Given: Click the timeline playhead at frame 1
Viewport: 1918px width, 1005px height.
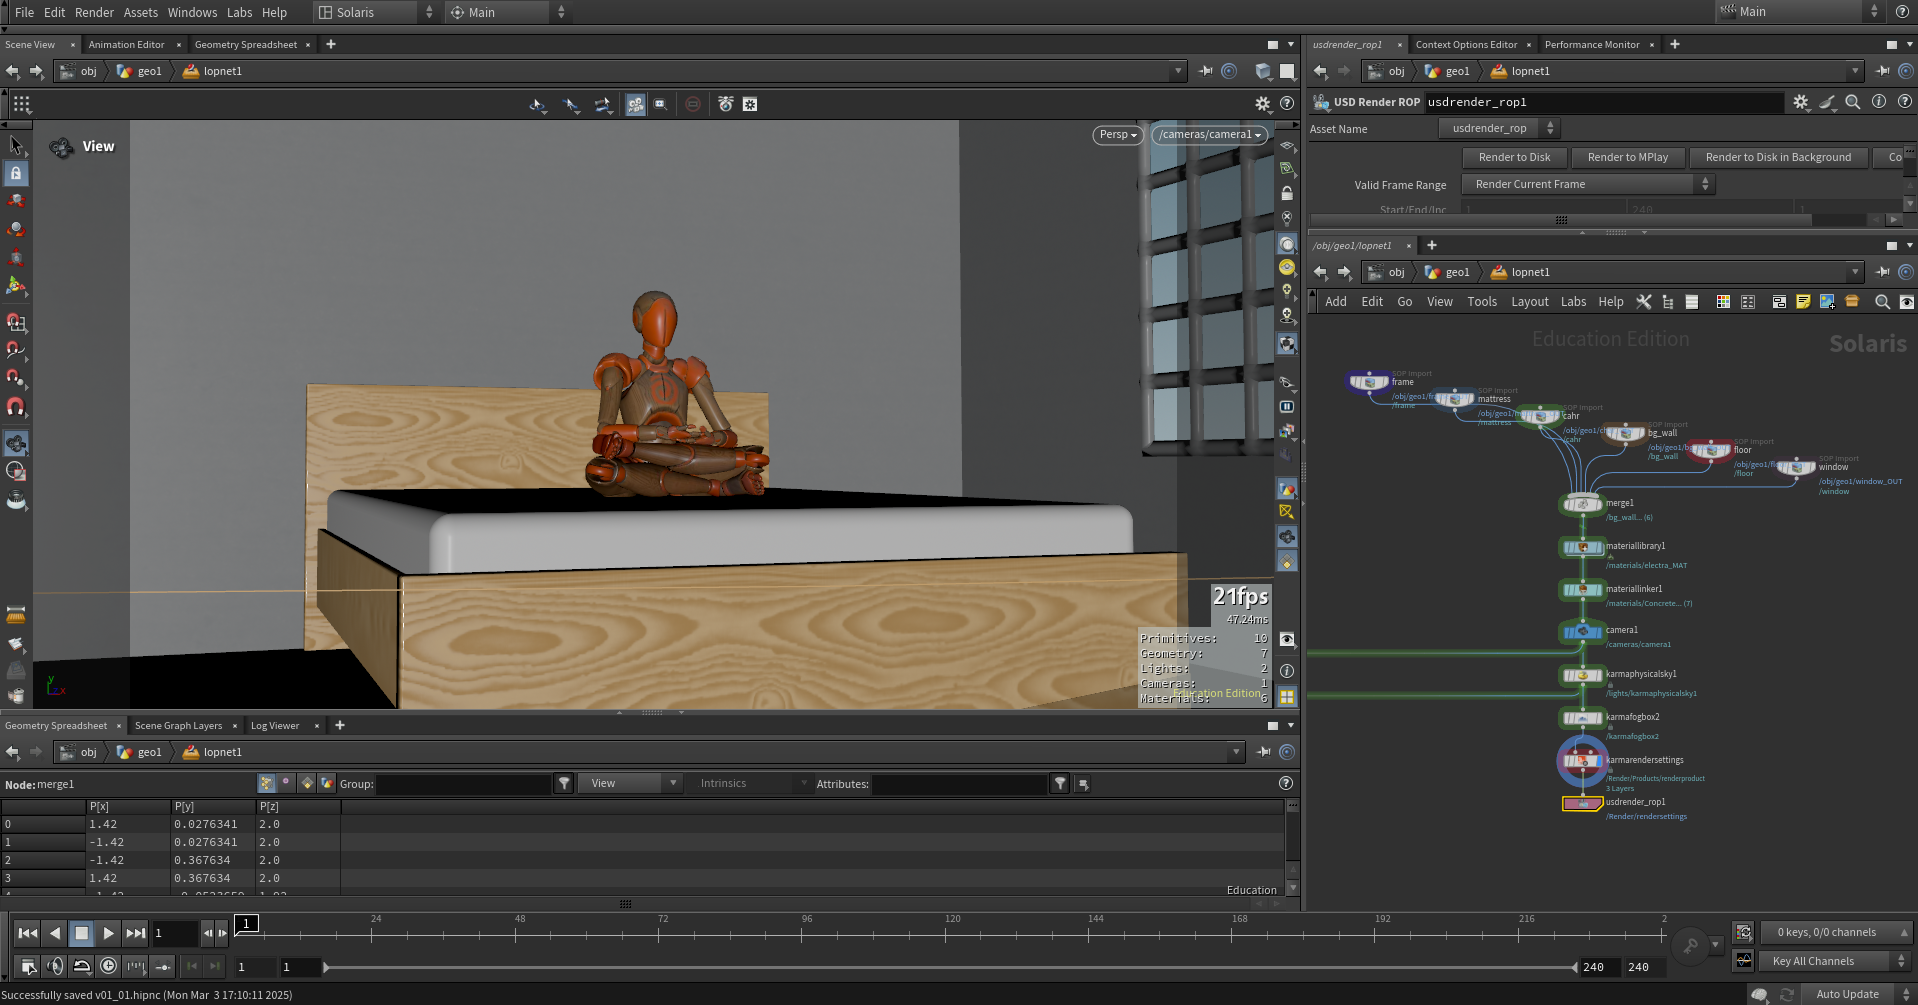Looking at the screenshot, I should click(247, 923).
